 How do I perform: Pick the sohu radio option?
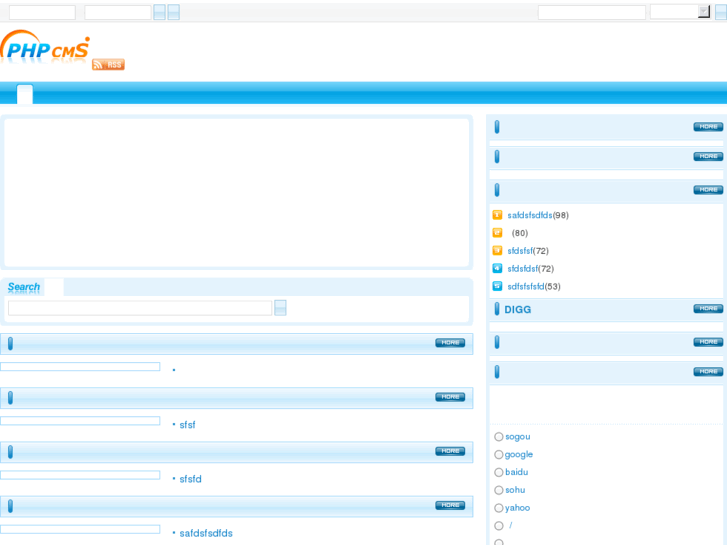498,490
